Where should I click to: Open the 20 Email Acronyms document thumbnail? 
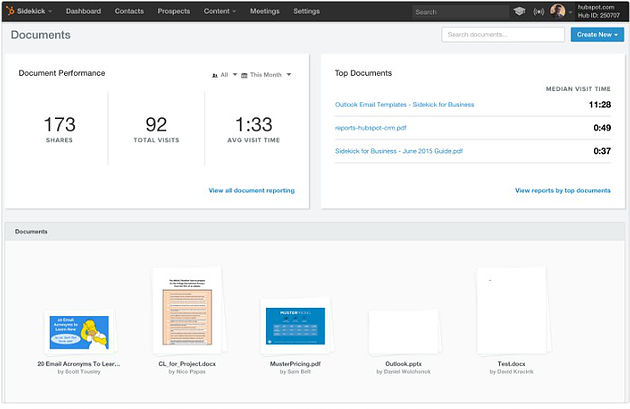79,332
